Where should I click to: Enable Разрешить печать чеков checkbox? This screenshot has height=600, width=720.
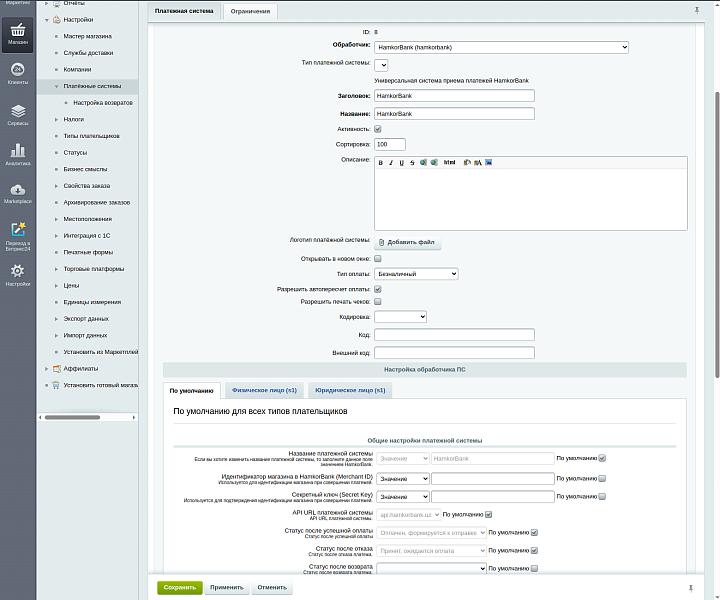378,301
